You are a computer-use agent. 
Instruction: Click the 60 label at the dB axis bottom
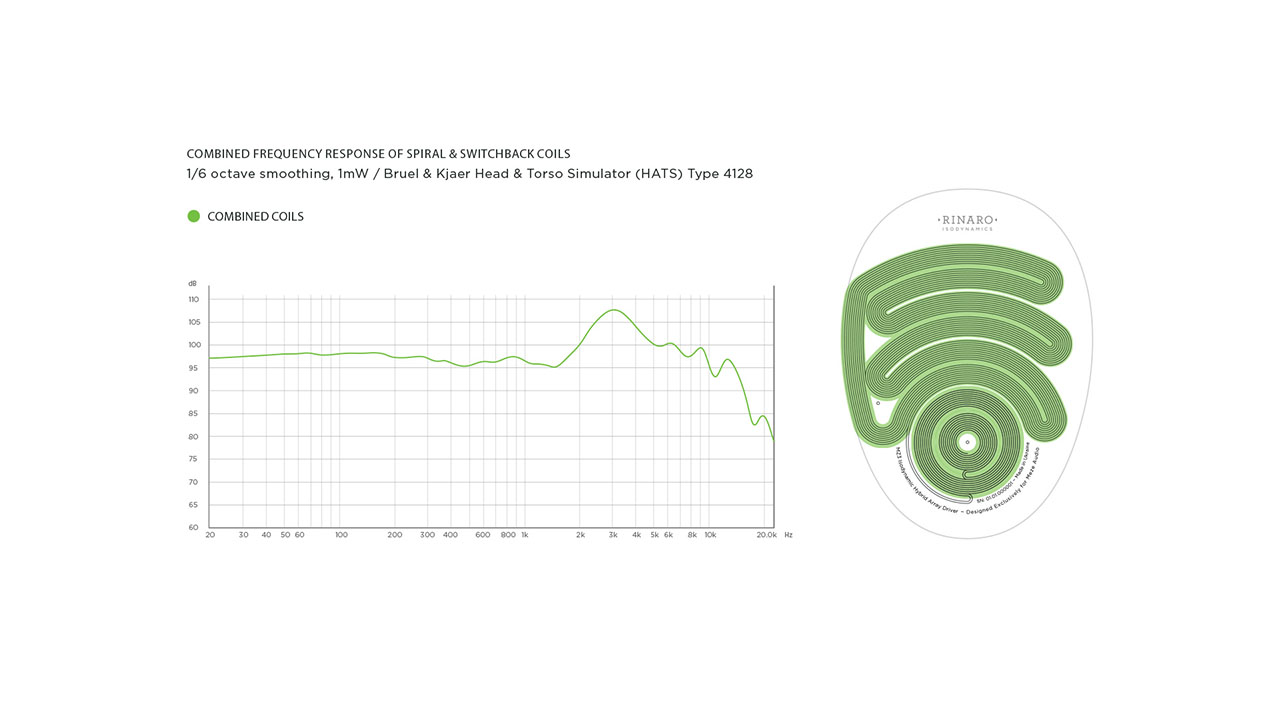click(194, 527)
